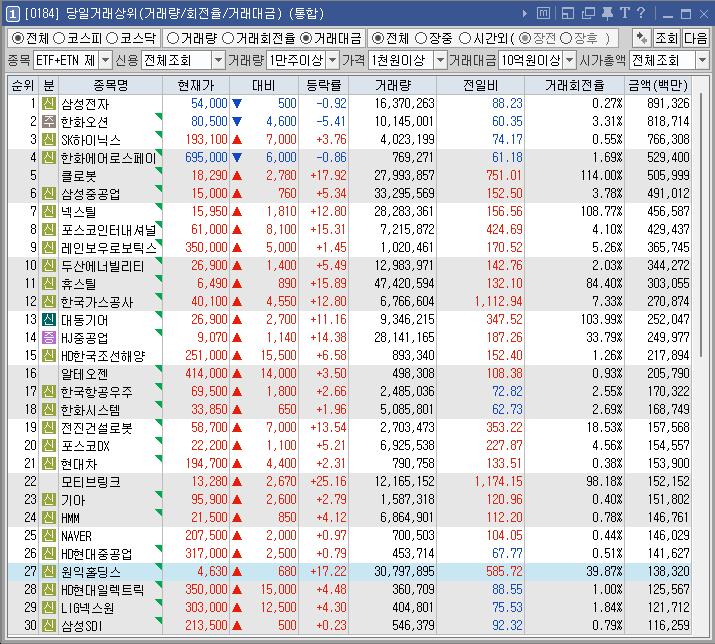Pin the window with the pushpin icon
Image resolution: width=715 pixels, height=644 pixels.
click(607, 14)
